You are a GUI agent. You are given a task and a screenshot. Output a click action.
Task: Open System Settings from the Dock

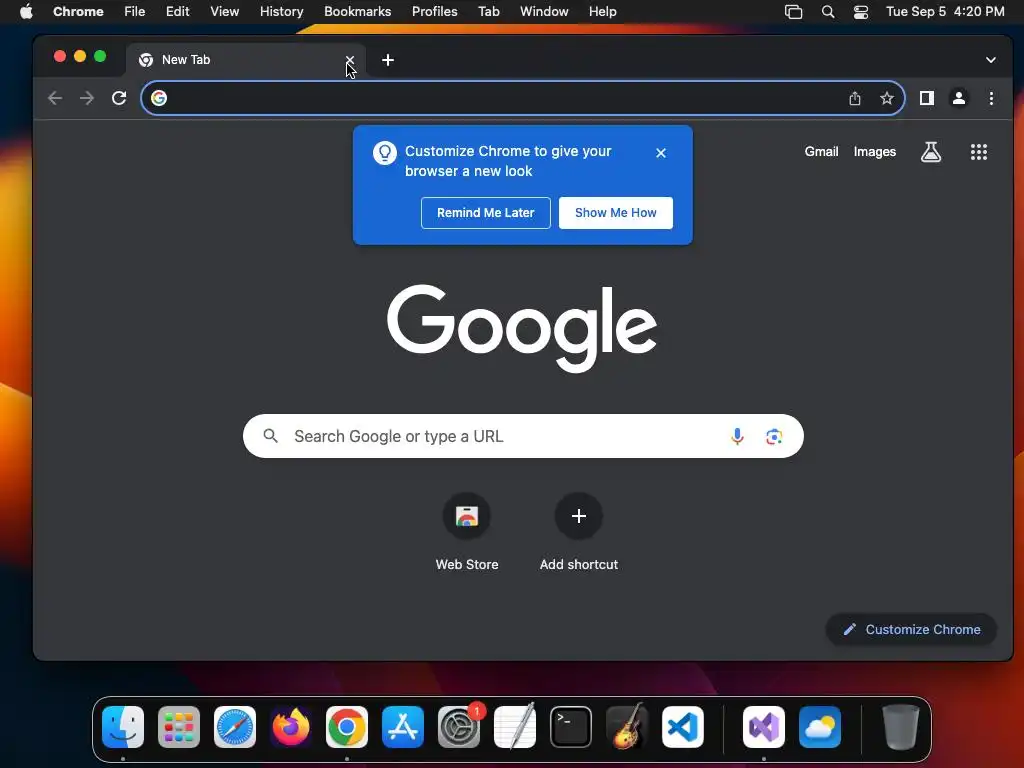click(x=459, y=727)
